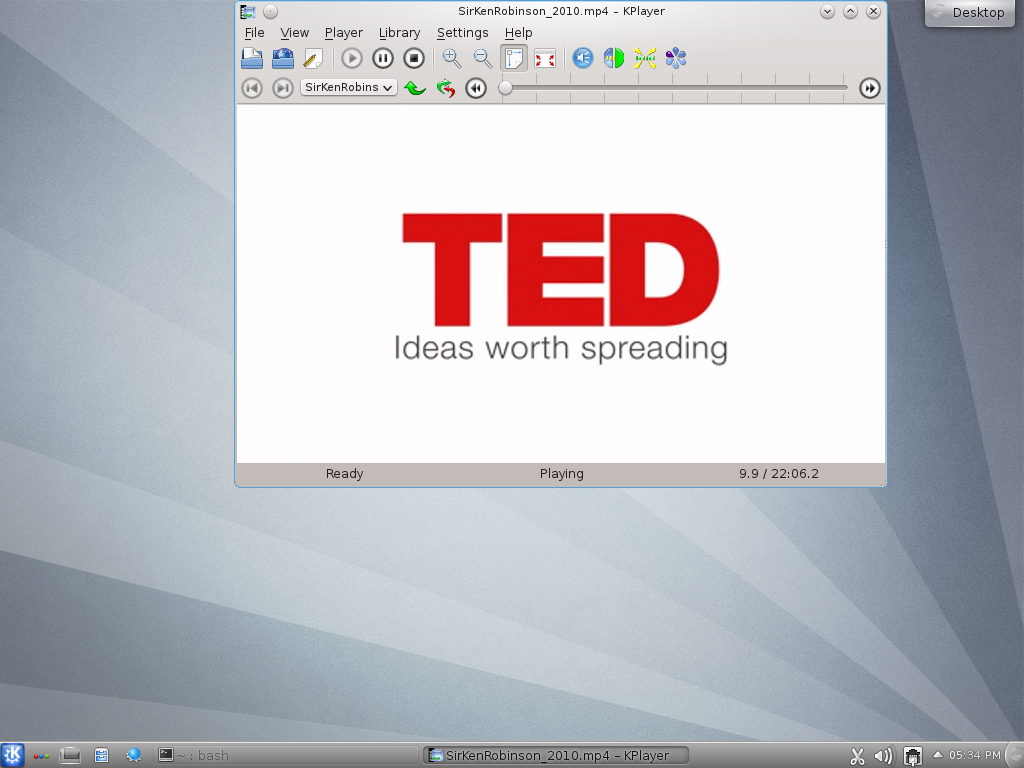Zoom out using the magnifier minus icon

(483, 58)
